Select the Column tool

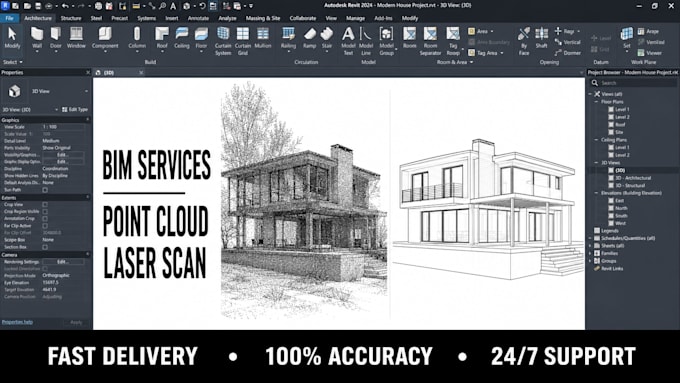click(x=137, y=38)
